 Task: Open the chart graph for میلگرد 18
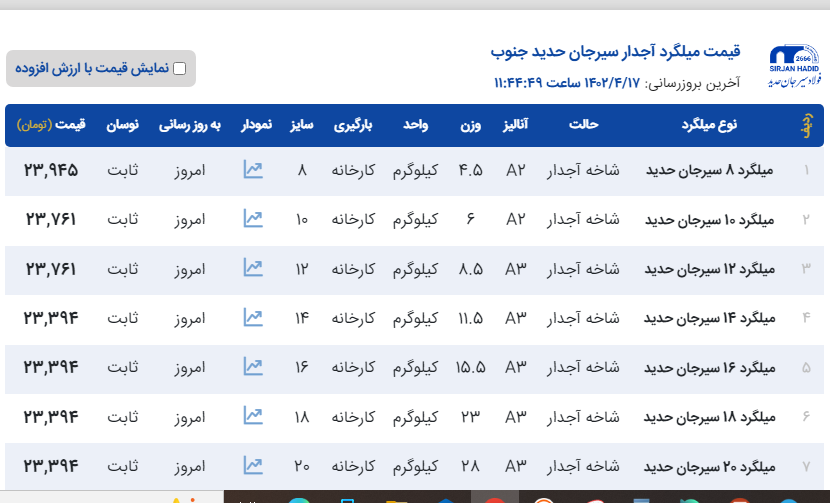pyautogui.click(x=252, y=416)
